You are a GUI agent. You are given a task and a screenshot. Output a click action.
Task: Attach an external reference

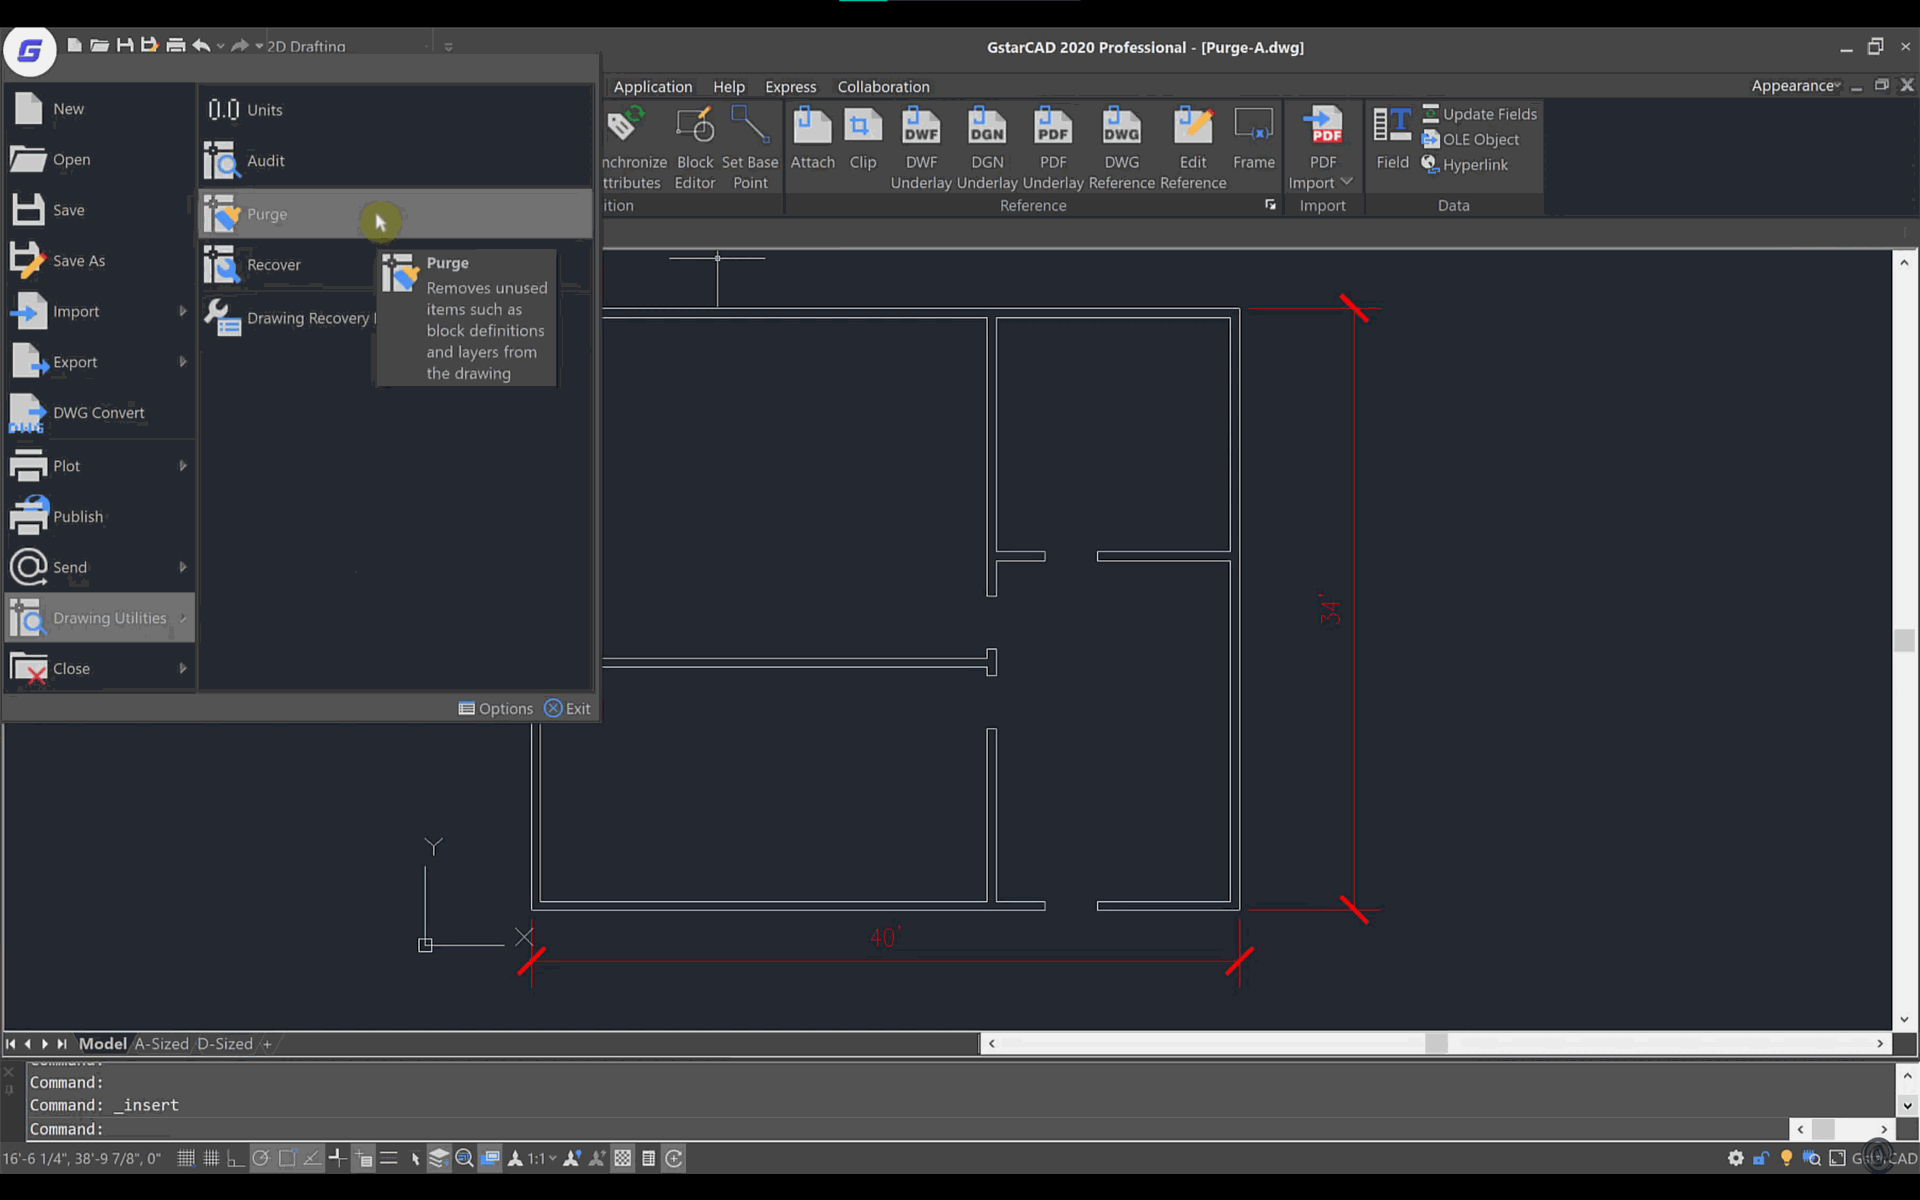[x=813, y=140]
